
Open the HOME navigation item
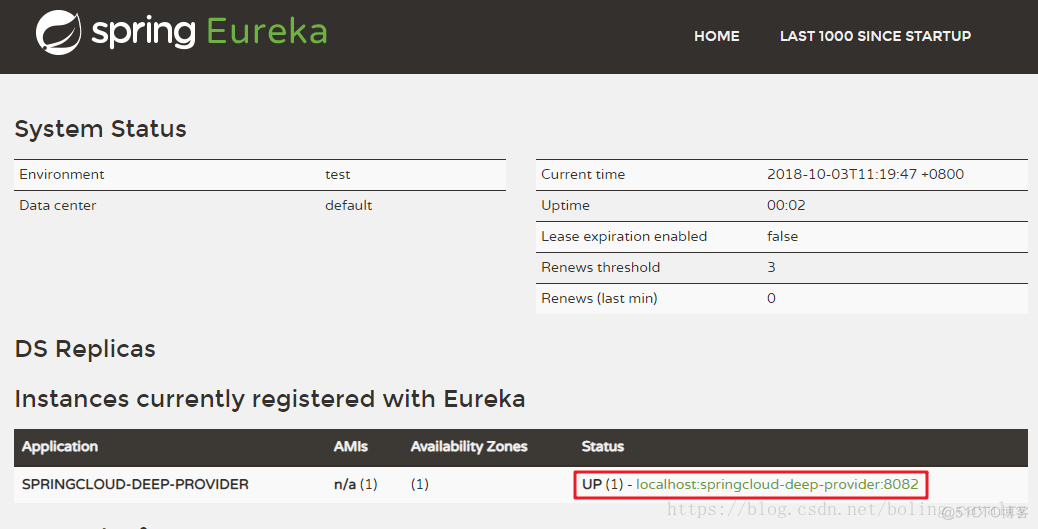point(716,36)
